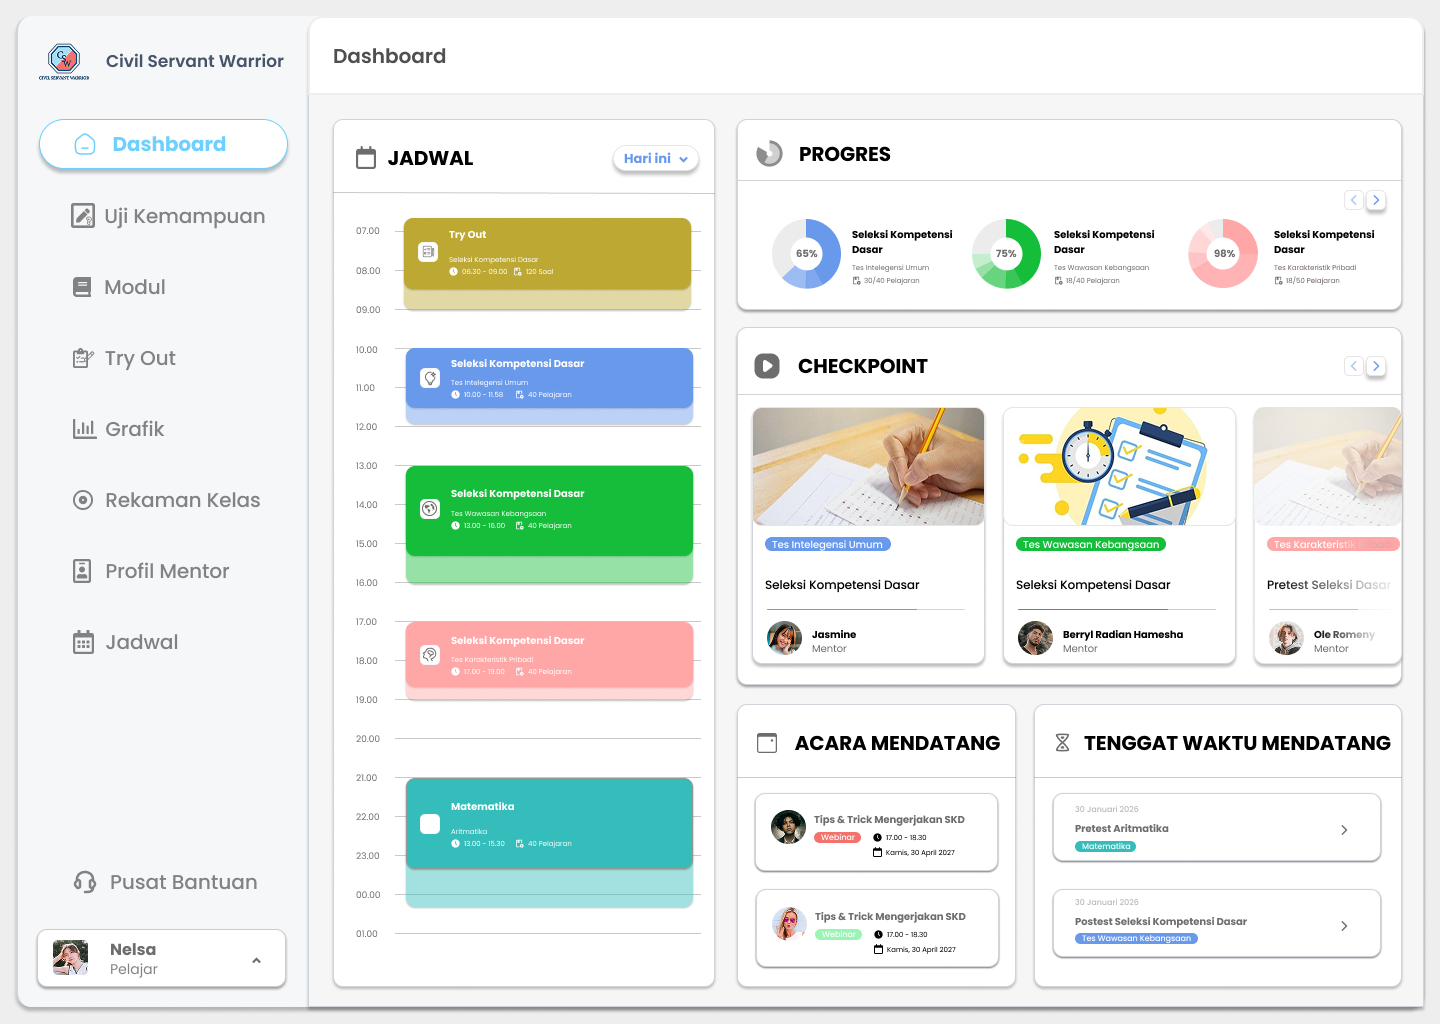Click the Tes Intelegensi Umum tag

click(827, 544)
